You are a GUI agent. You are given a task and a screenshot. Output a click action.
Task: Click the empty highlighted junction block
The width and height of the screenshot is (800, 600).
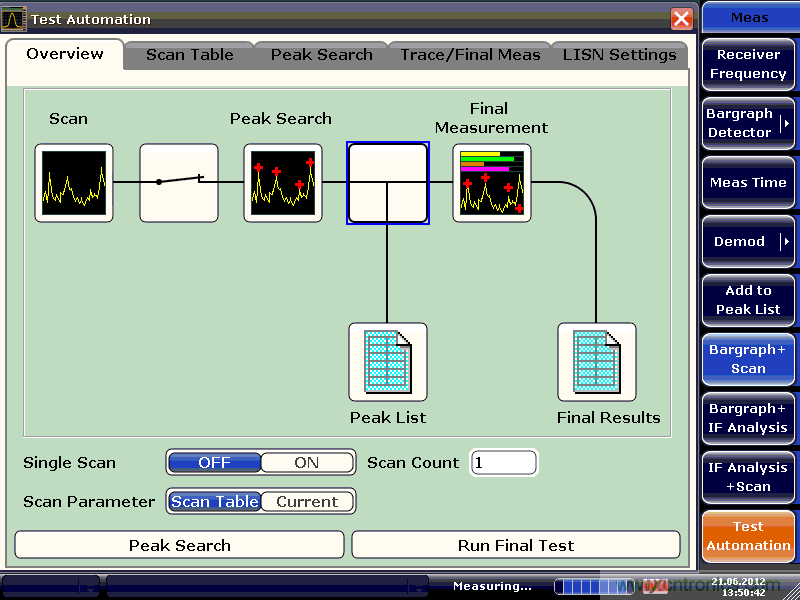[388, 183]
